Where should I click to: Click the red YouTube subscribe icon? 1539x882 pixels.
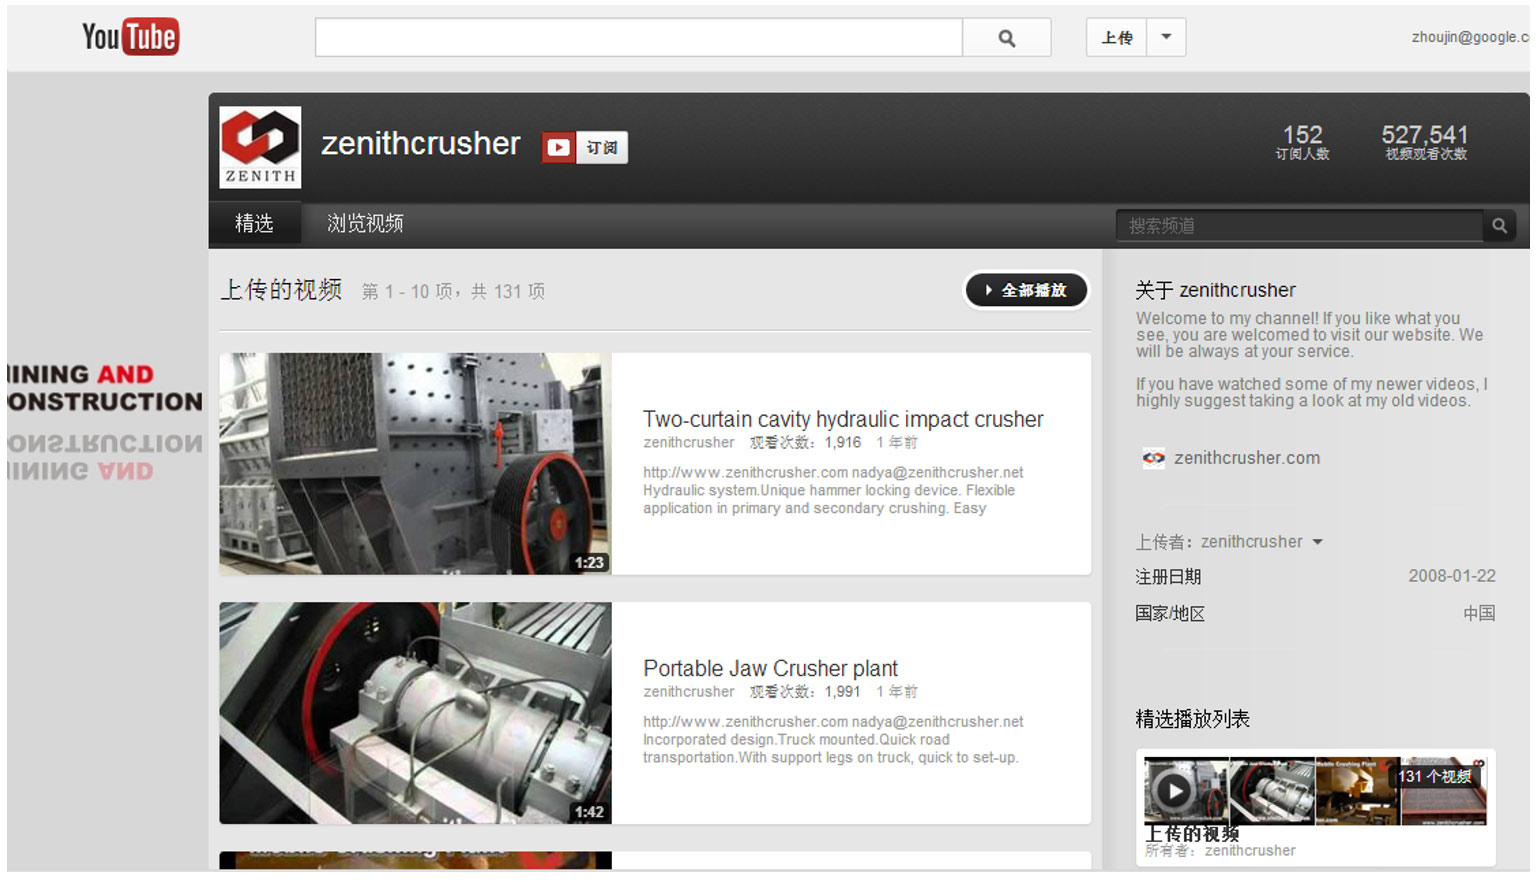pos(558,148)
